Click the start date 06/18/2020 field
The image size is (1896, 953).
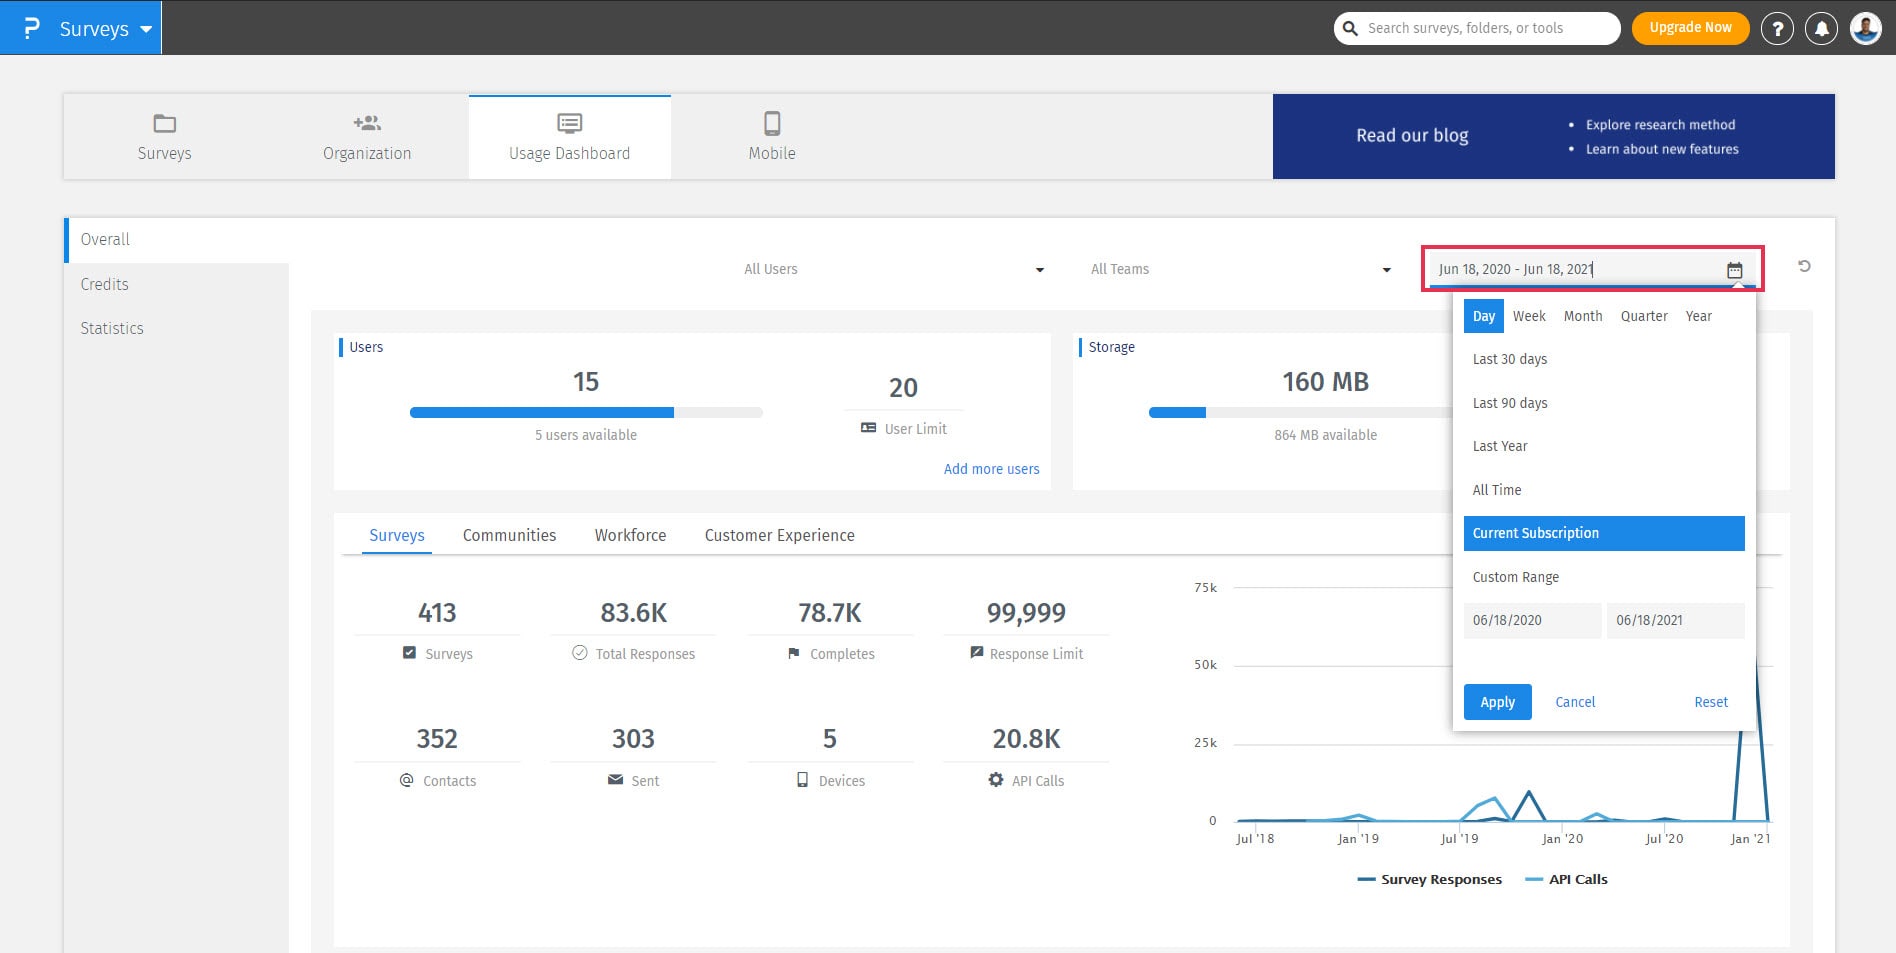[1531, 620]
